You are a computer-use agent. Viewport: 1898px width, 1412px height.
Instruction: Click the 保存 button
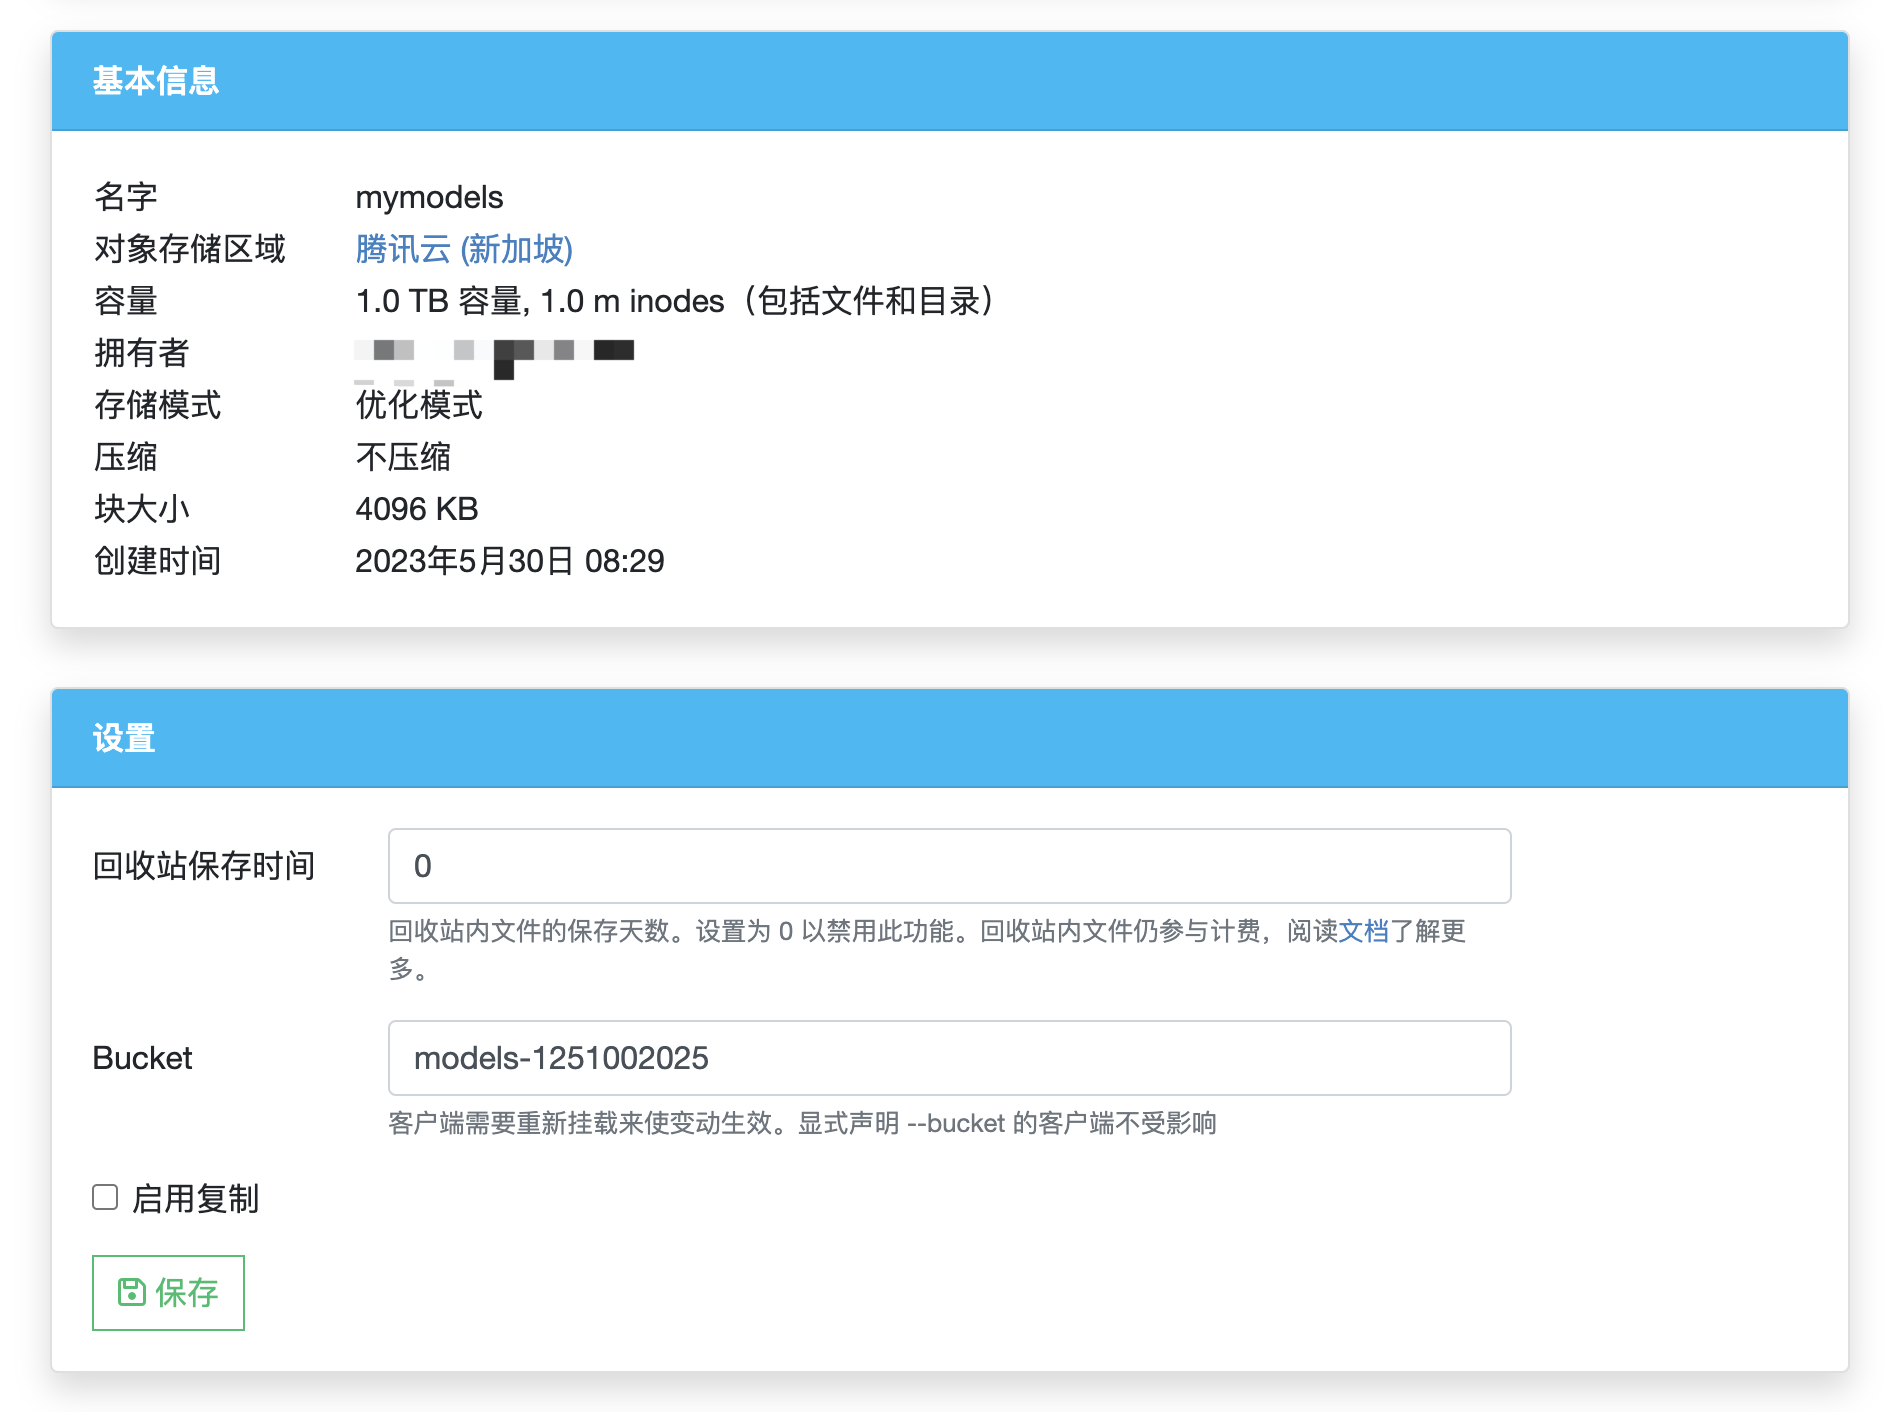click(x=168, y=1292)
